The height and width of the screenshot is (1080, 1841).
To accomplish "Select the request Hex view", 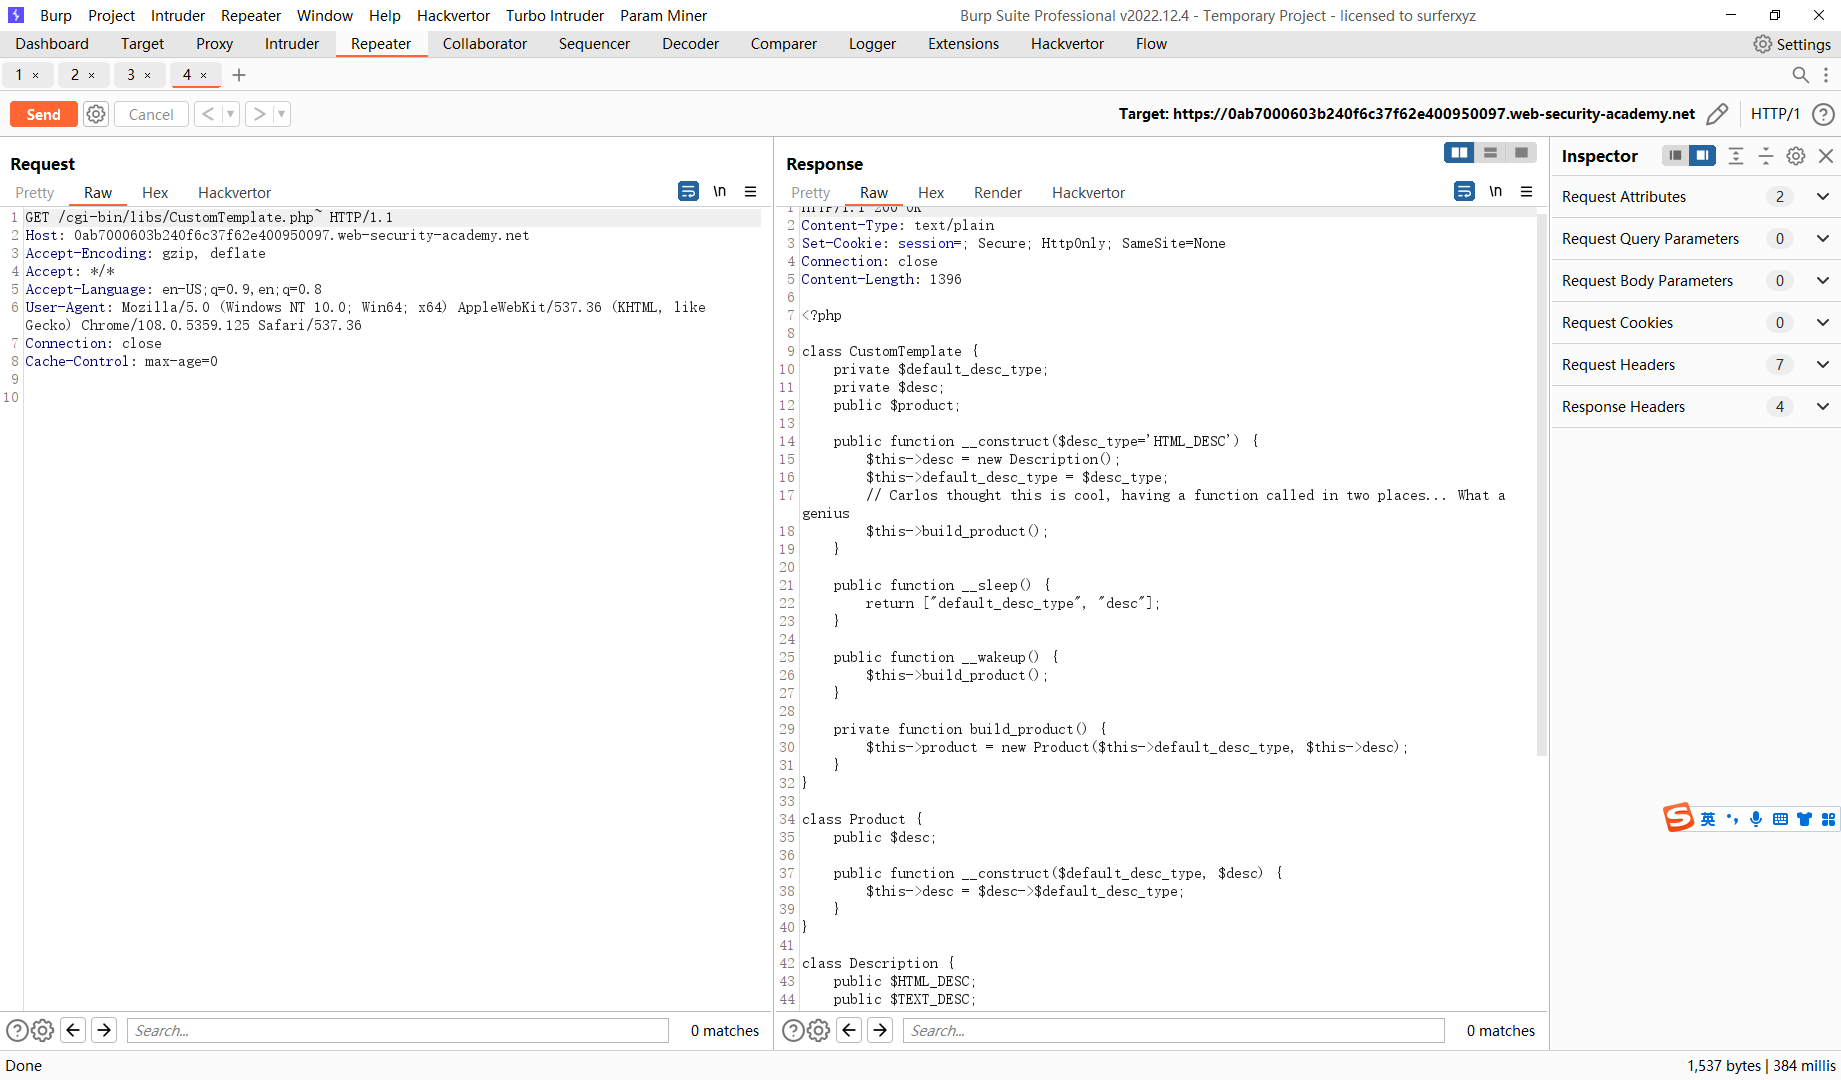I will [155, 193].
